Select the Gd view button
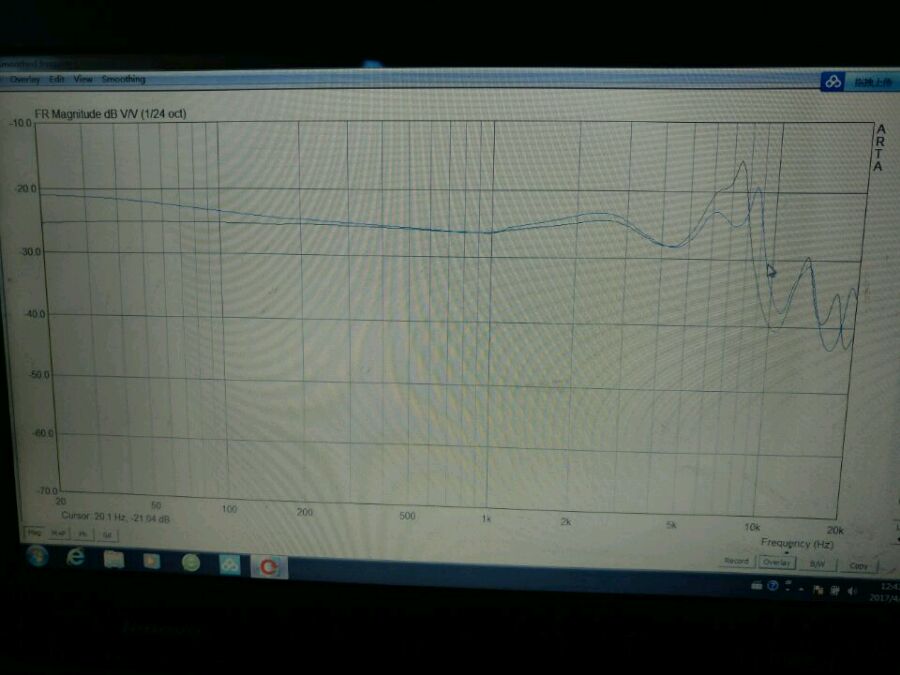 (107, 535)
